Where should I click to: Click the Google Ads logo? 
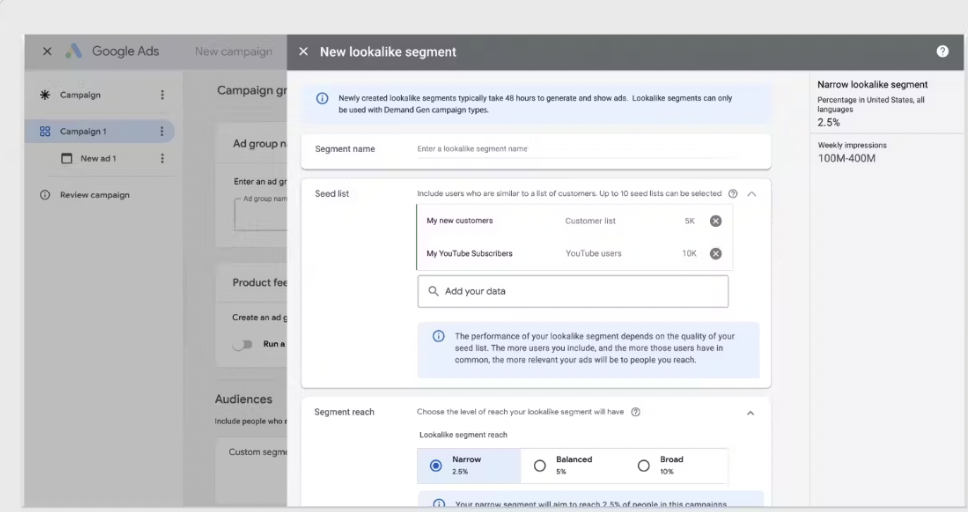pyautogui.click(x=73, y=51)
